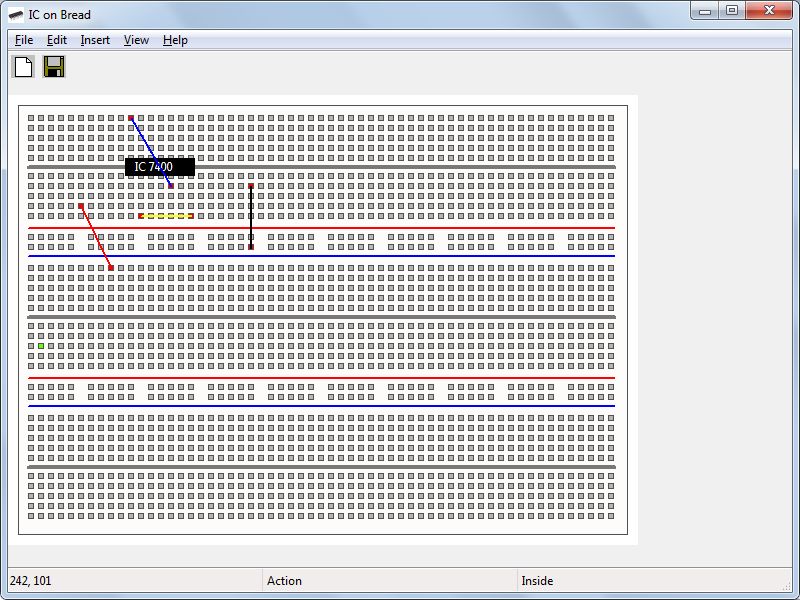The height and width of the screenshot is (600, 800).
Task: Open the File menu
Action: point(23,40)
